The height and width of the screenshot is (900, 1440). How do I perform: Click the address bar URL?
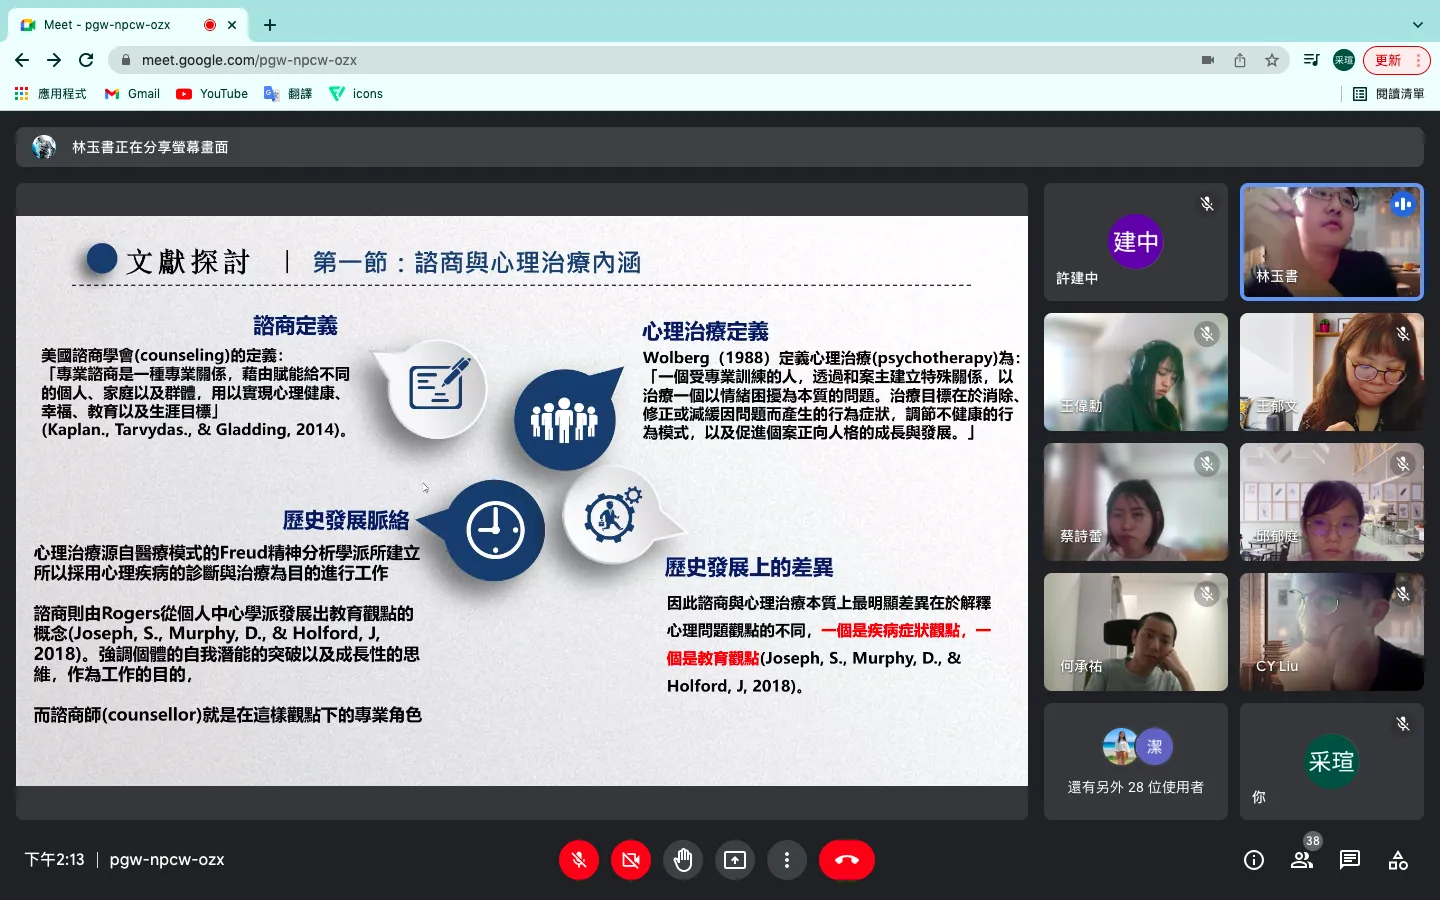tap(249, 60)
